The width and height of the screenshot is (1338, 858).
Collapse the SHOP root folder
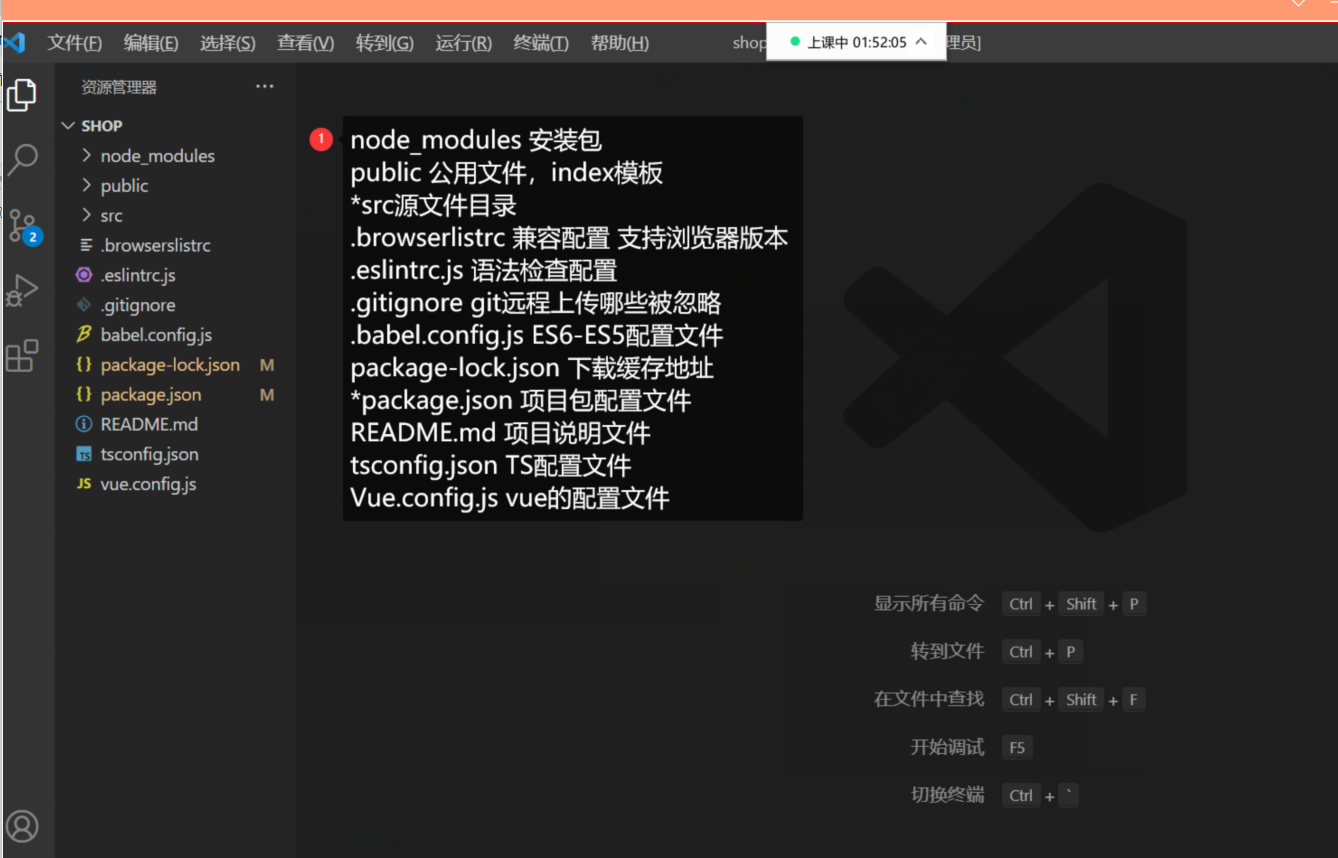[x=68, y=126]
